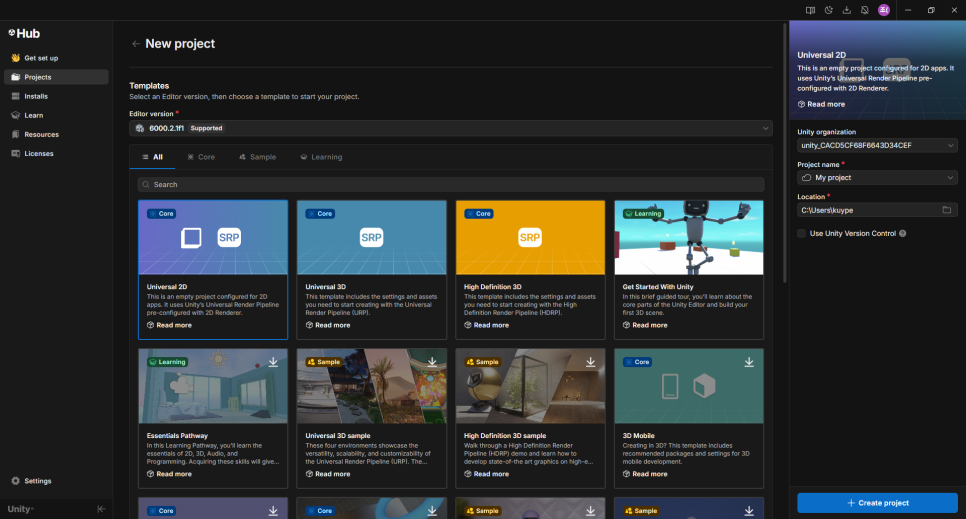Open Read more in the Universal 2D details panel

[821, 104]
